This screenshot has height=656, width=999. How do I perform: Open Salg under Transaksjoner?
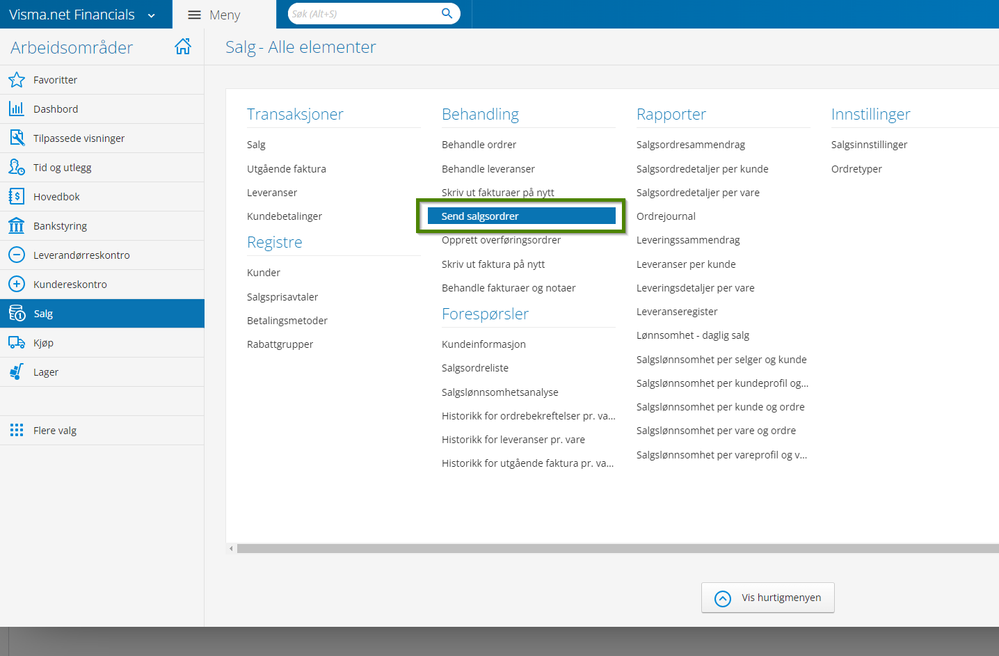click(x=256, y=145)
